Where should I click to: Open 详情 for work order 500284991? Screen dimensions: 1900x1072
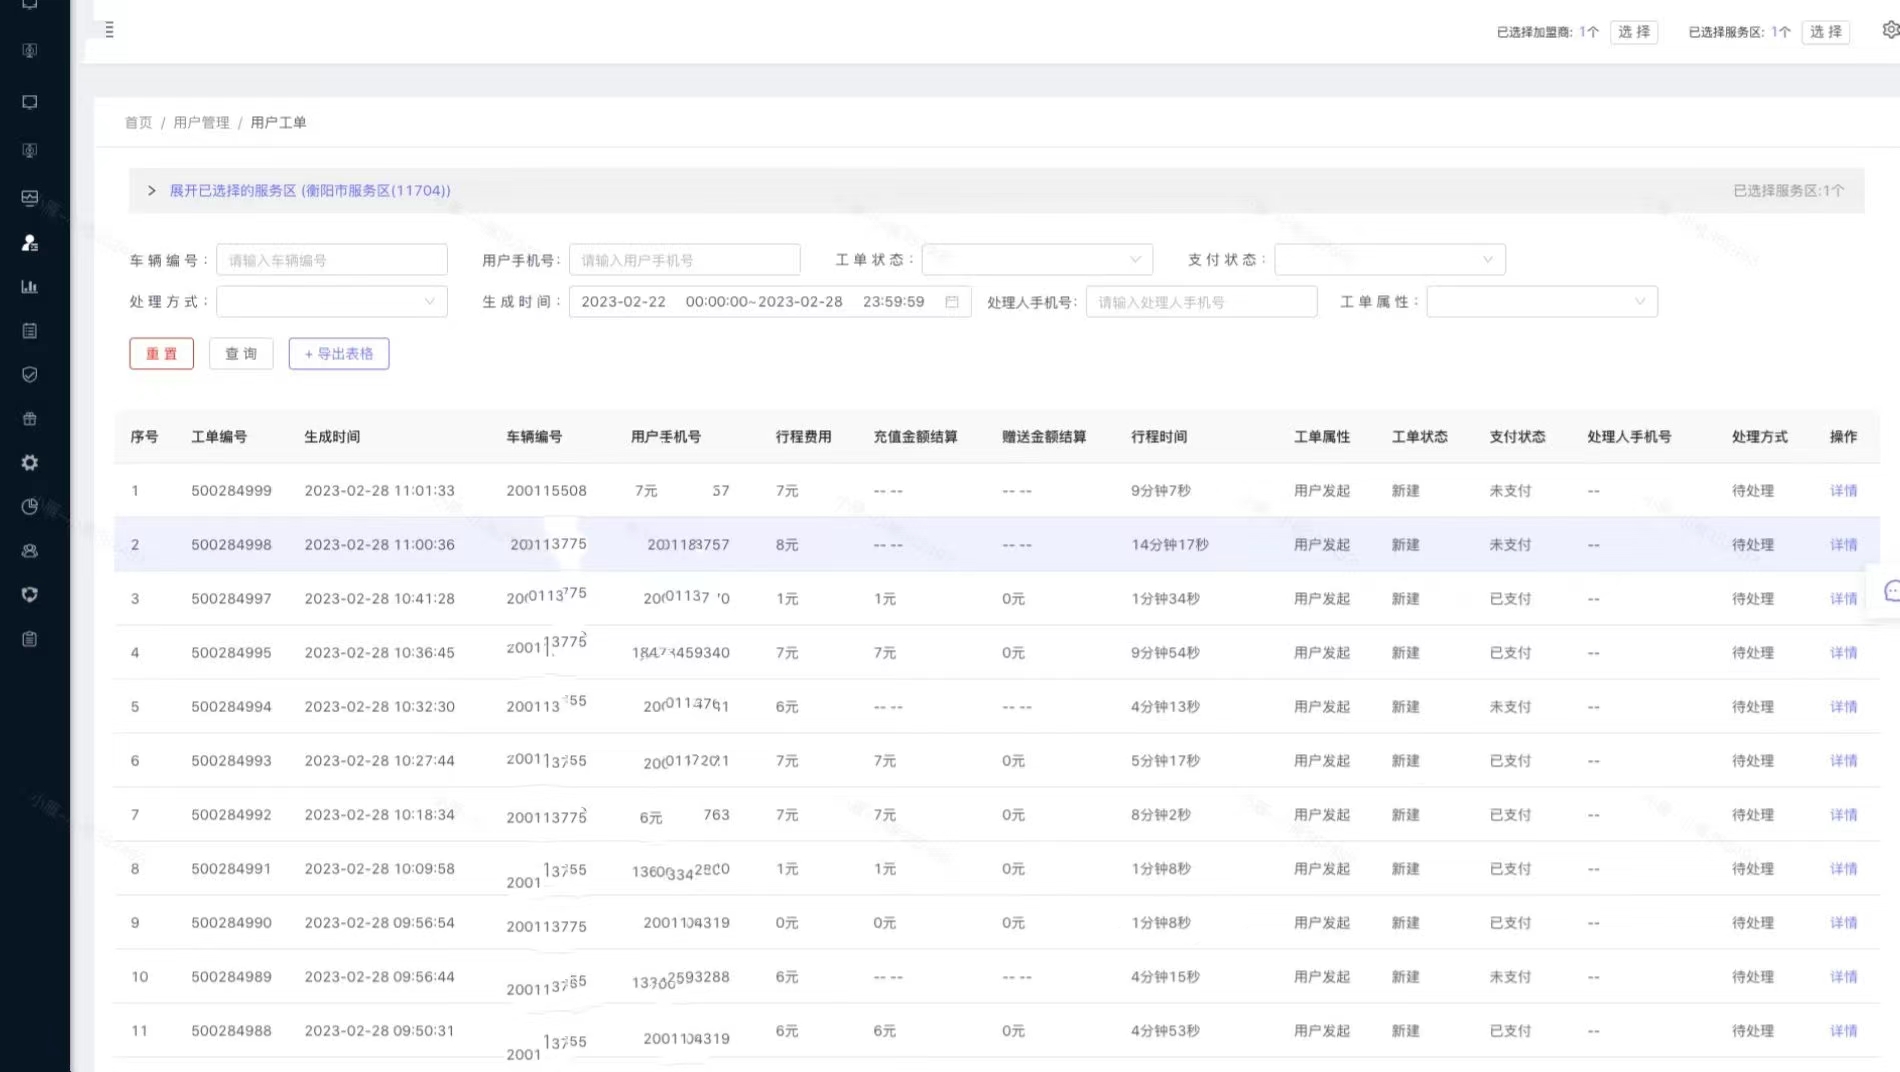[x=1843, y=869]
